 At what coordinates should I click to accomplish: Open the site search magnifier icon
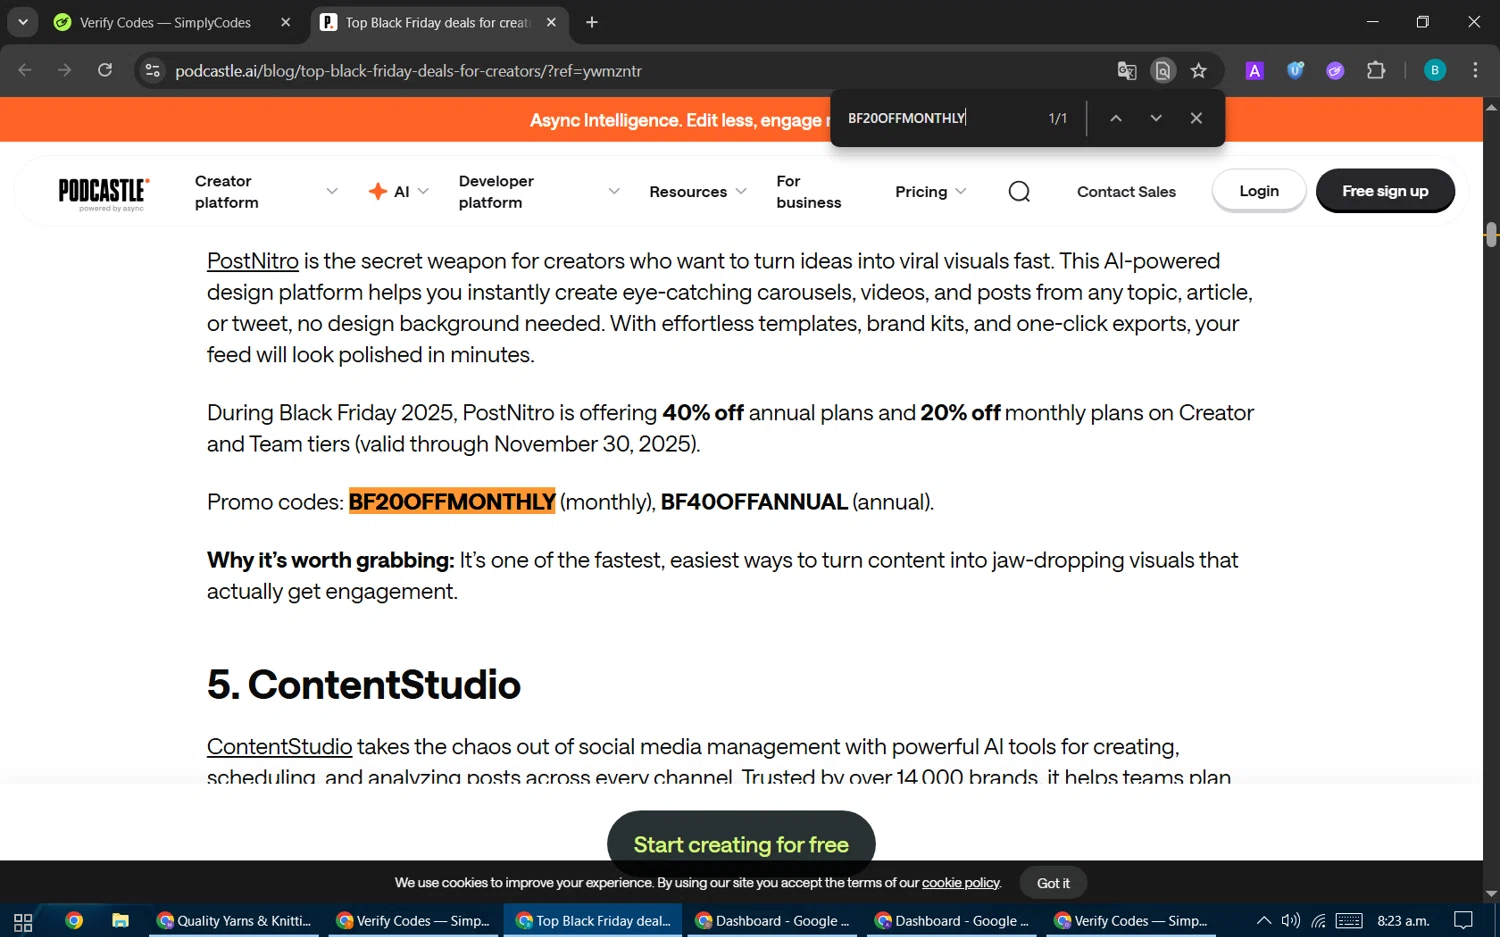coord(1019,191)
